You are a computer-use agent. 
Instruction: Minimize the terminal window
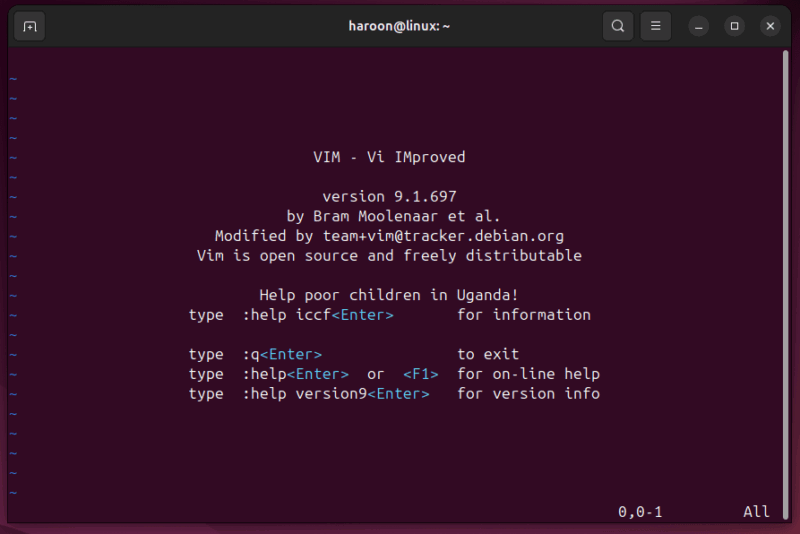click(x=698, y=26)
